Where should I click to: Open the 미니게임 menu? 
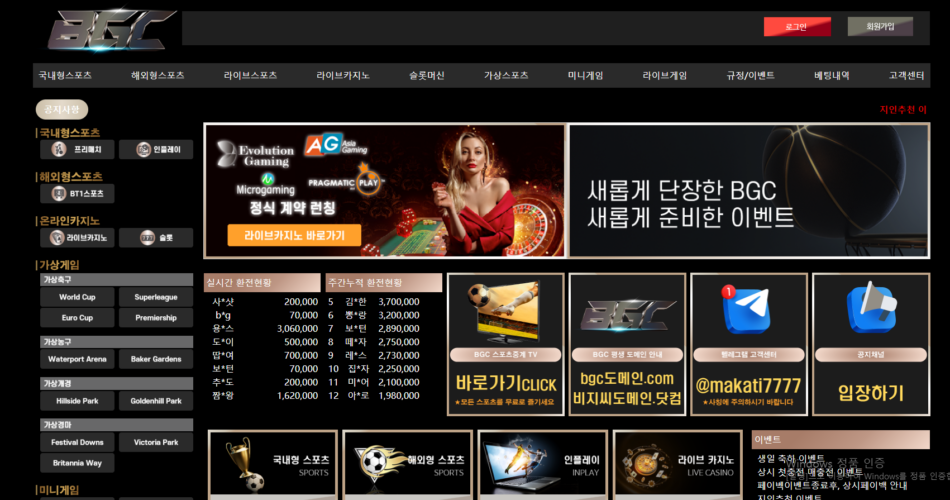(x=585, y=76)
